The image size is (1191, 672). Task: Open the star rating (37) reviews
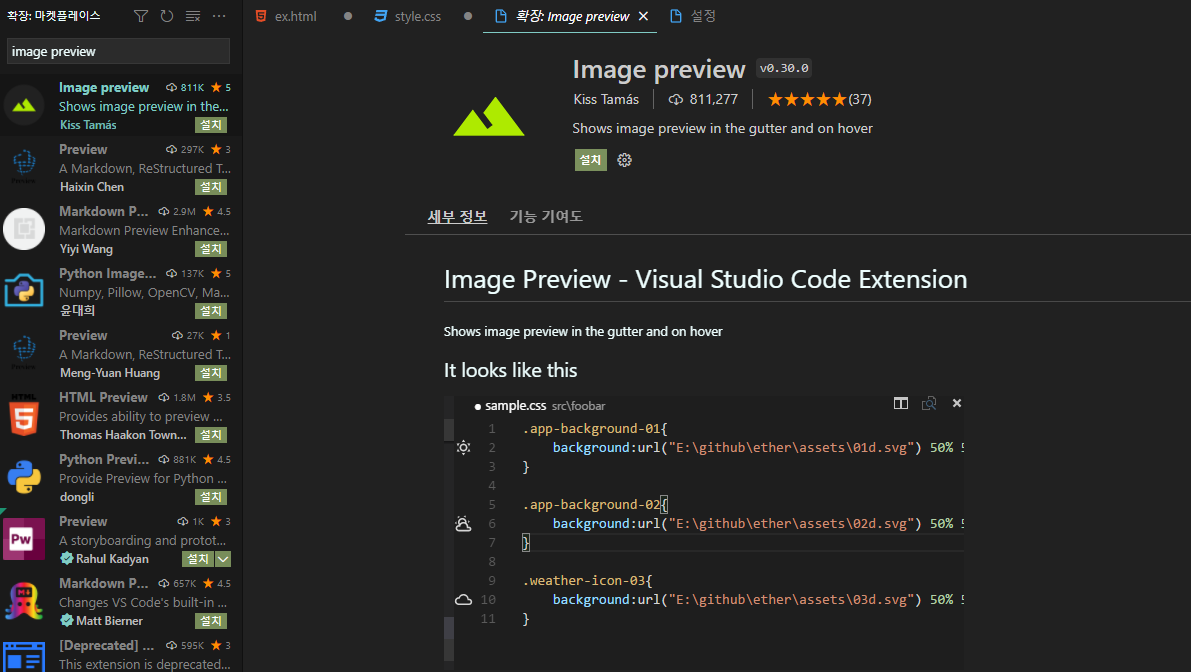(x=820, y=99)
